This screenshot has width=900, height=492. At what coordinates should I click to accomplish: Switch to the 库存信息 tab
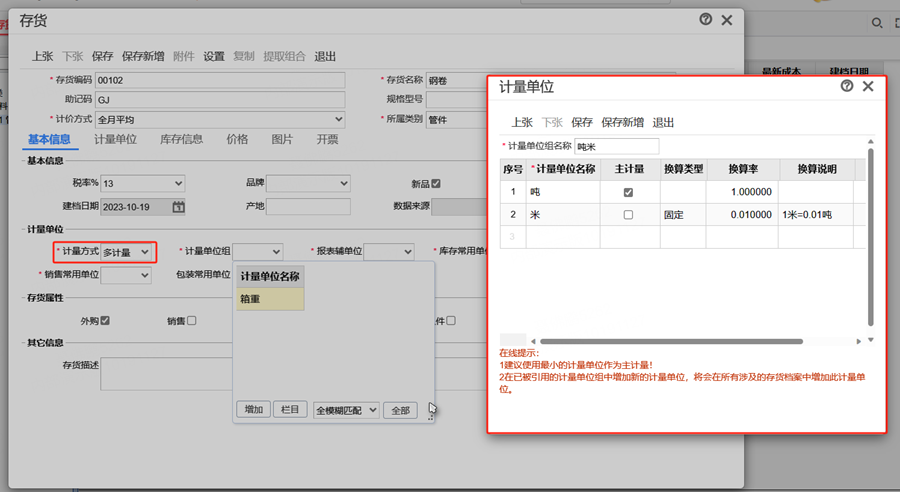[181, 140]
